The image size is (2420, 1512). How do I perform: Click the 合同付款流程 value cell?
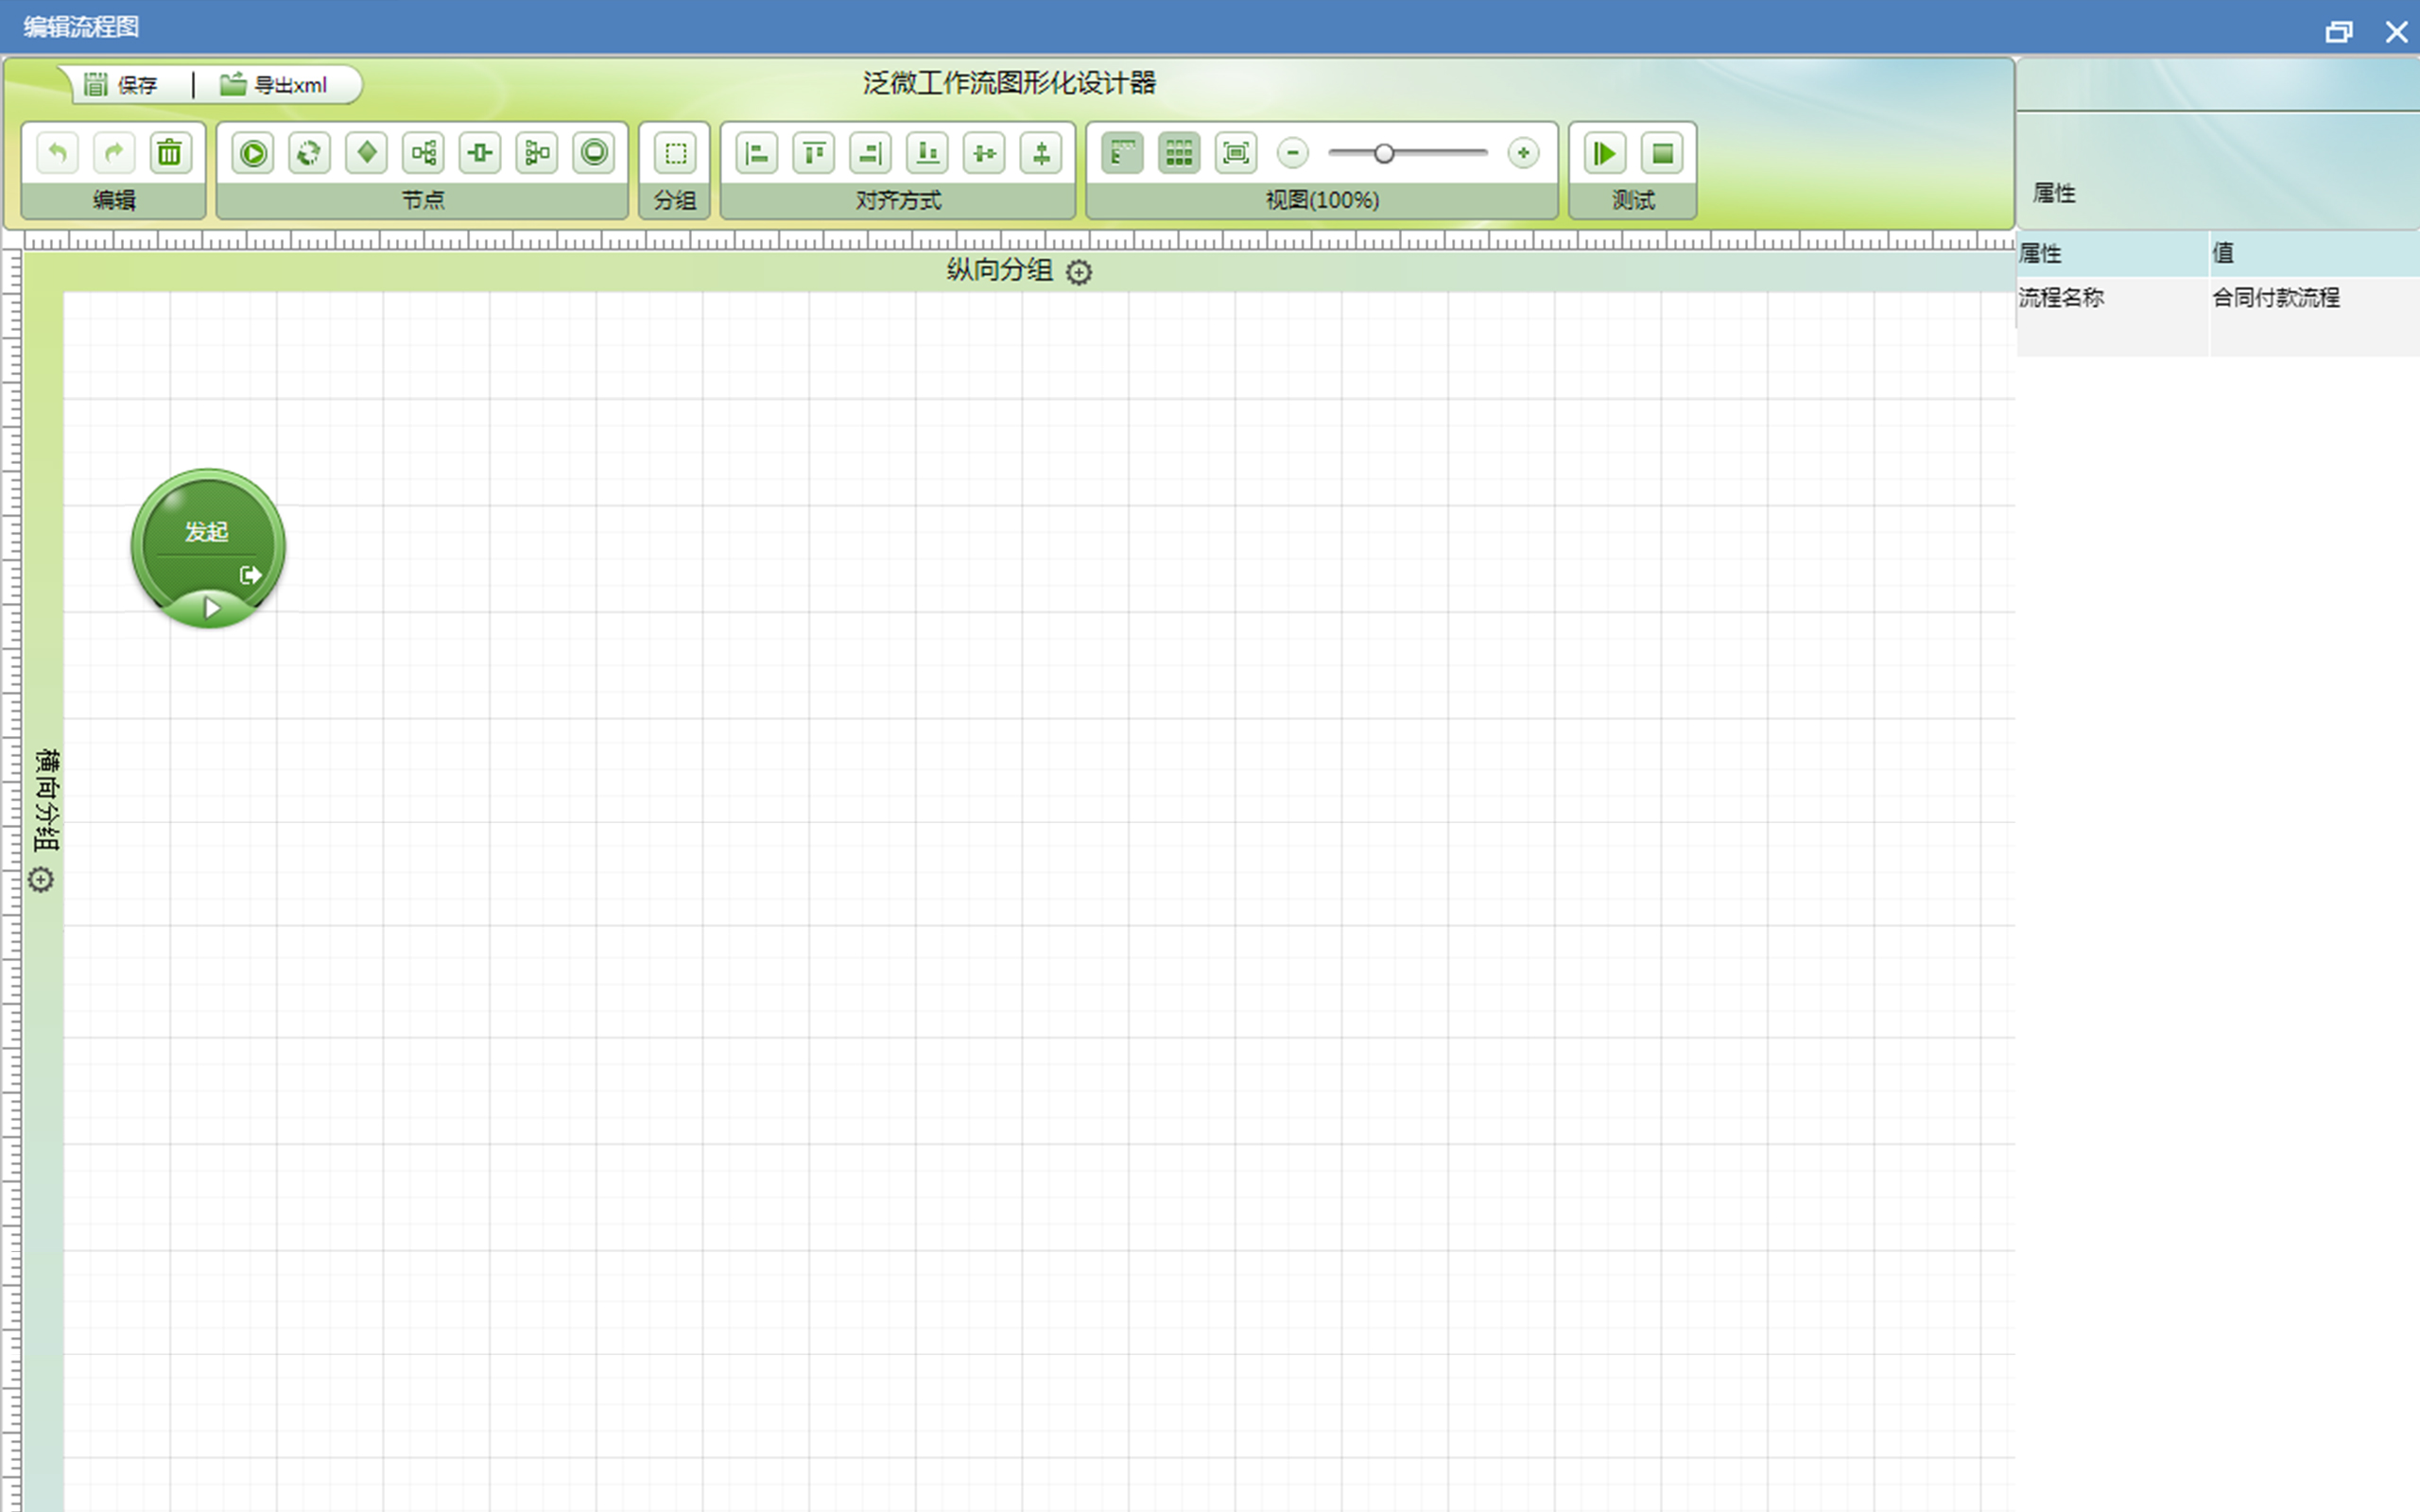click(2276, 298)
